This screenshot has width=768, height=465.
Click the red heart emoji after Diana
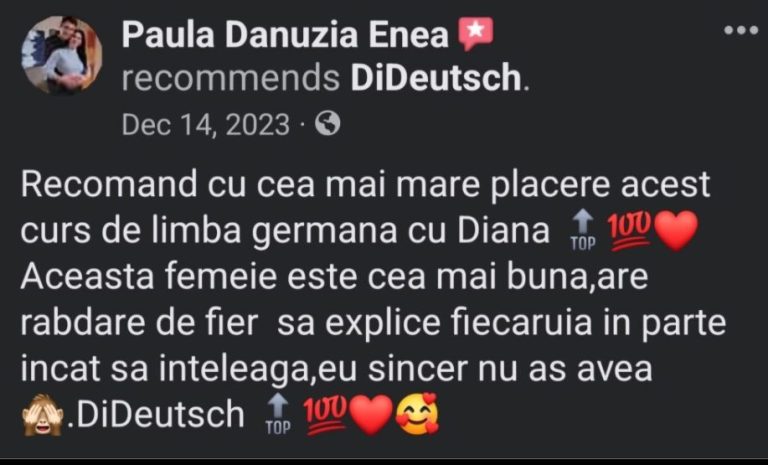676,231
